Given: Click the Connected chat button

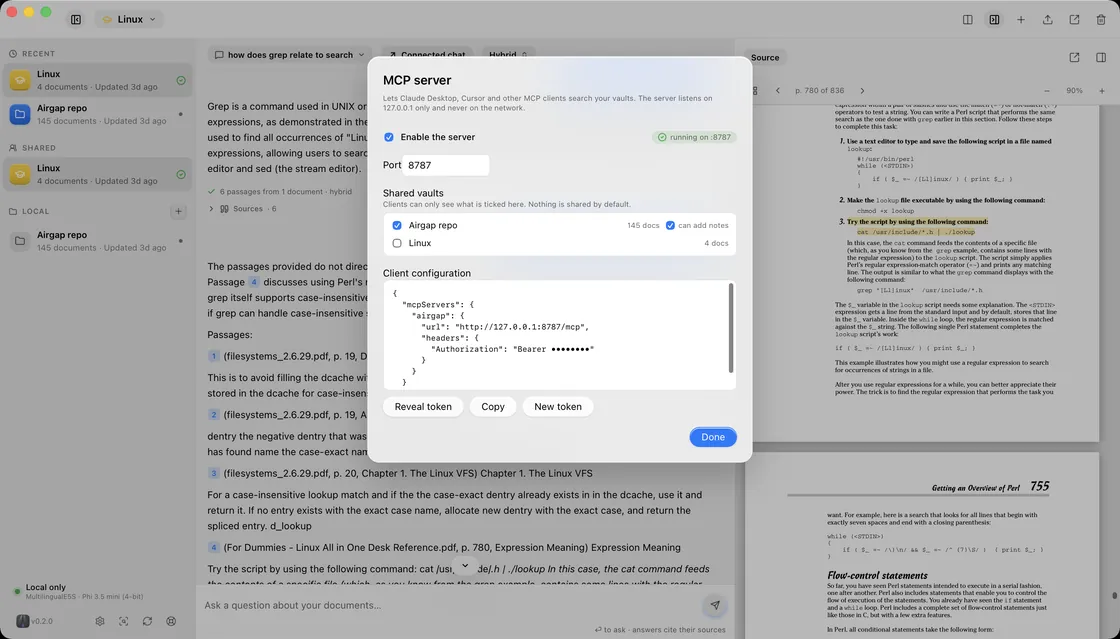Looking at the screenshot, I should click(x=427, y=55).
